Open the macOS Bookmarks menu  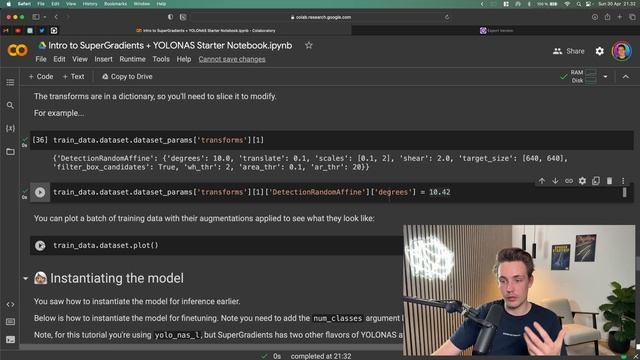(115, 4)
